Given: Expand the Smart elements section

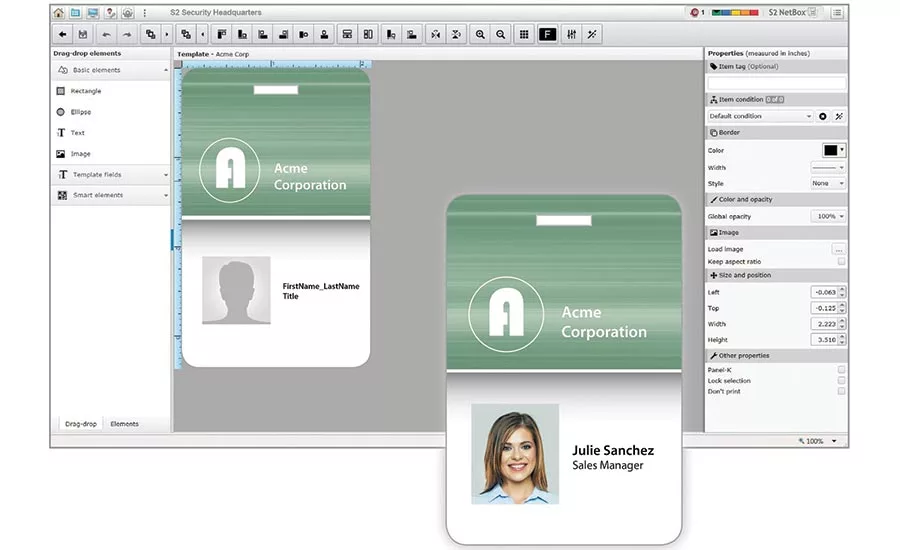Looking at the screenshot, I should pos(111,195).
